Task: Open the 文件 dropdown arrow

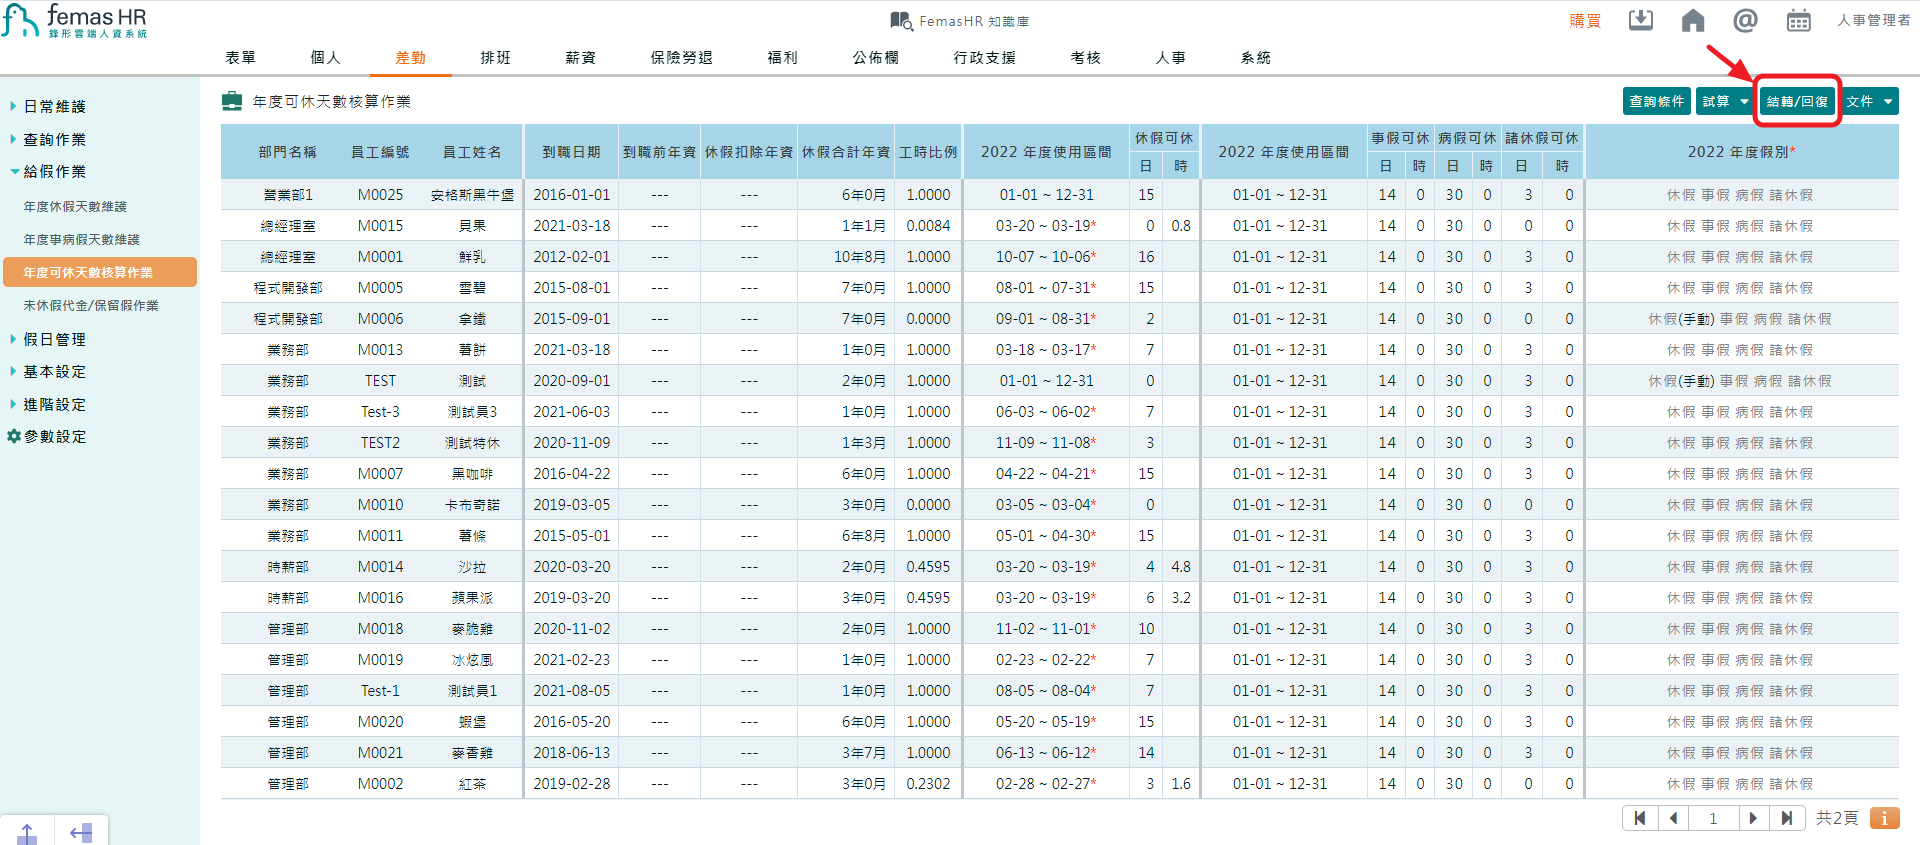Action: tap(1888, 101)
